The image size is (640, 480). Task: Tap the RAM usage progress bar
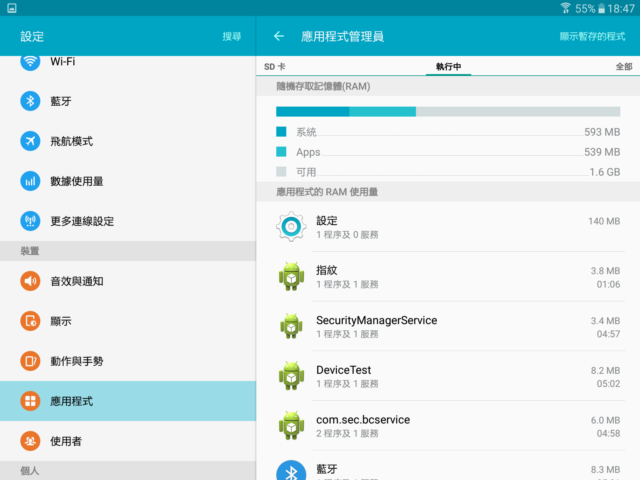coord(448,111)
